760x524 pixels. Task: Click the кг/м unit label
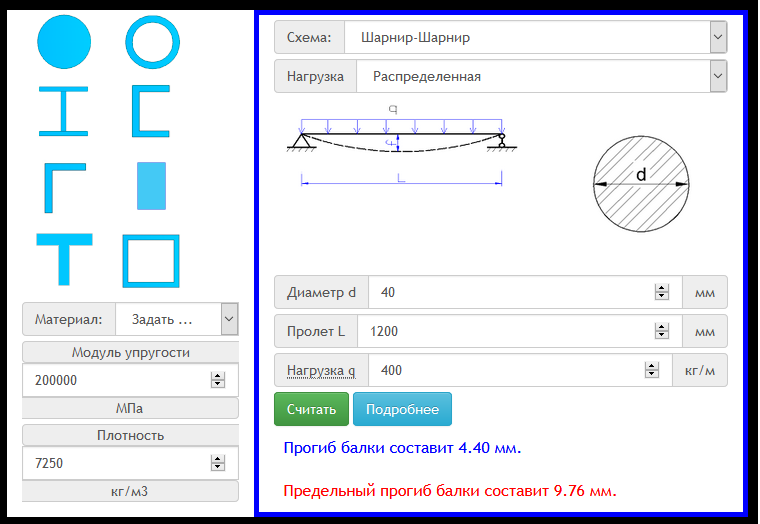[x=700, y=370]
